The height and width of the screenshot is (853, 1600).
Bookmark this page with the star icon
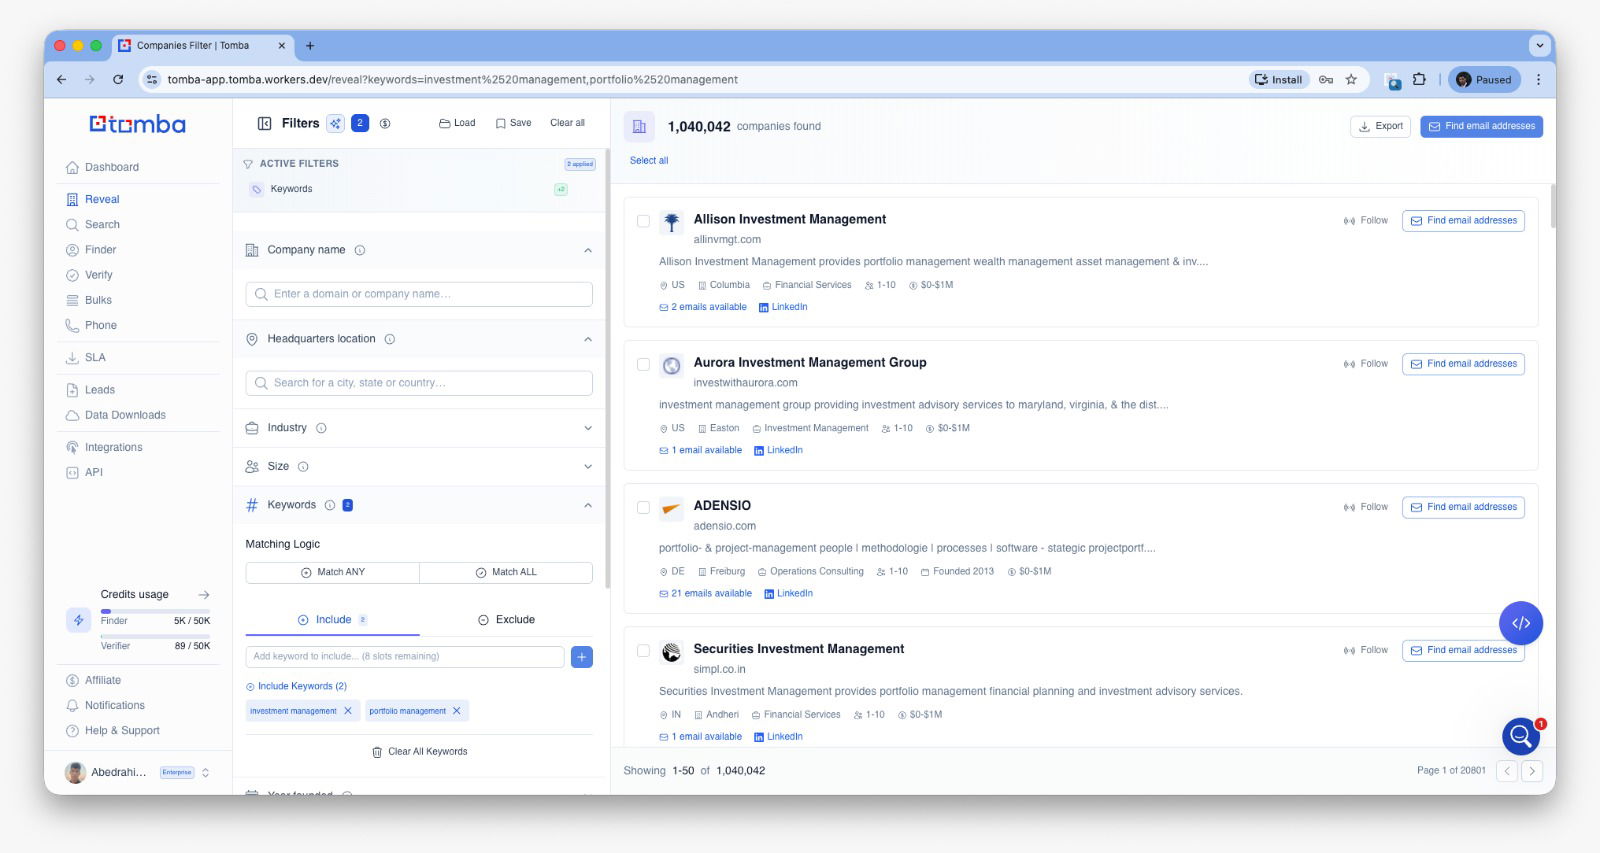[1351, 80]
